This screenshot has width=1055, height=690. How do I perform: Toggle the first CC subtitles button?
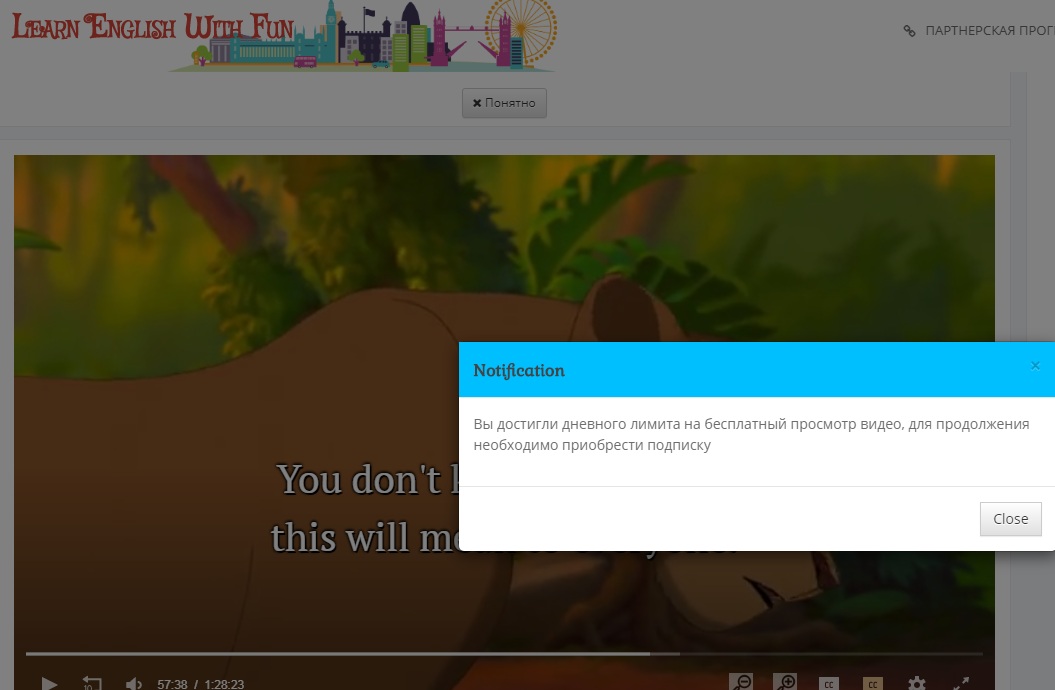[x=828, y=684]
